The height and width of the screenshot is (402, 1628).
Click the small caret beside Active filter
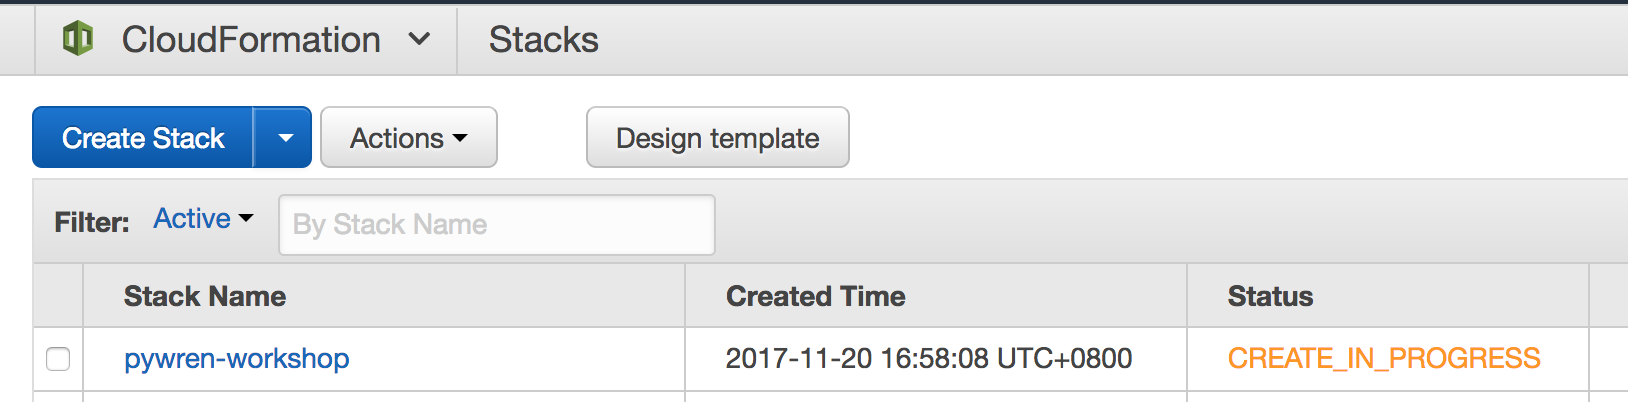click(246, 219)
